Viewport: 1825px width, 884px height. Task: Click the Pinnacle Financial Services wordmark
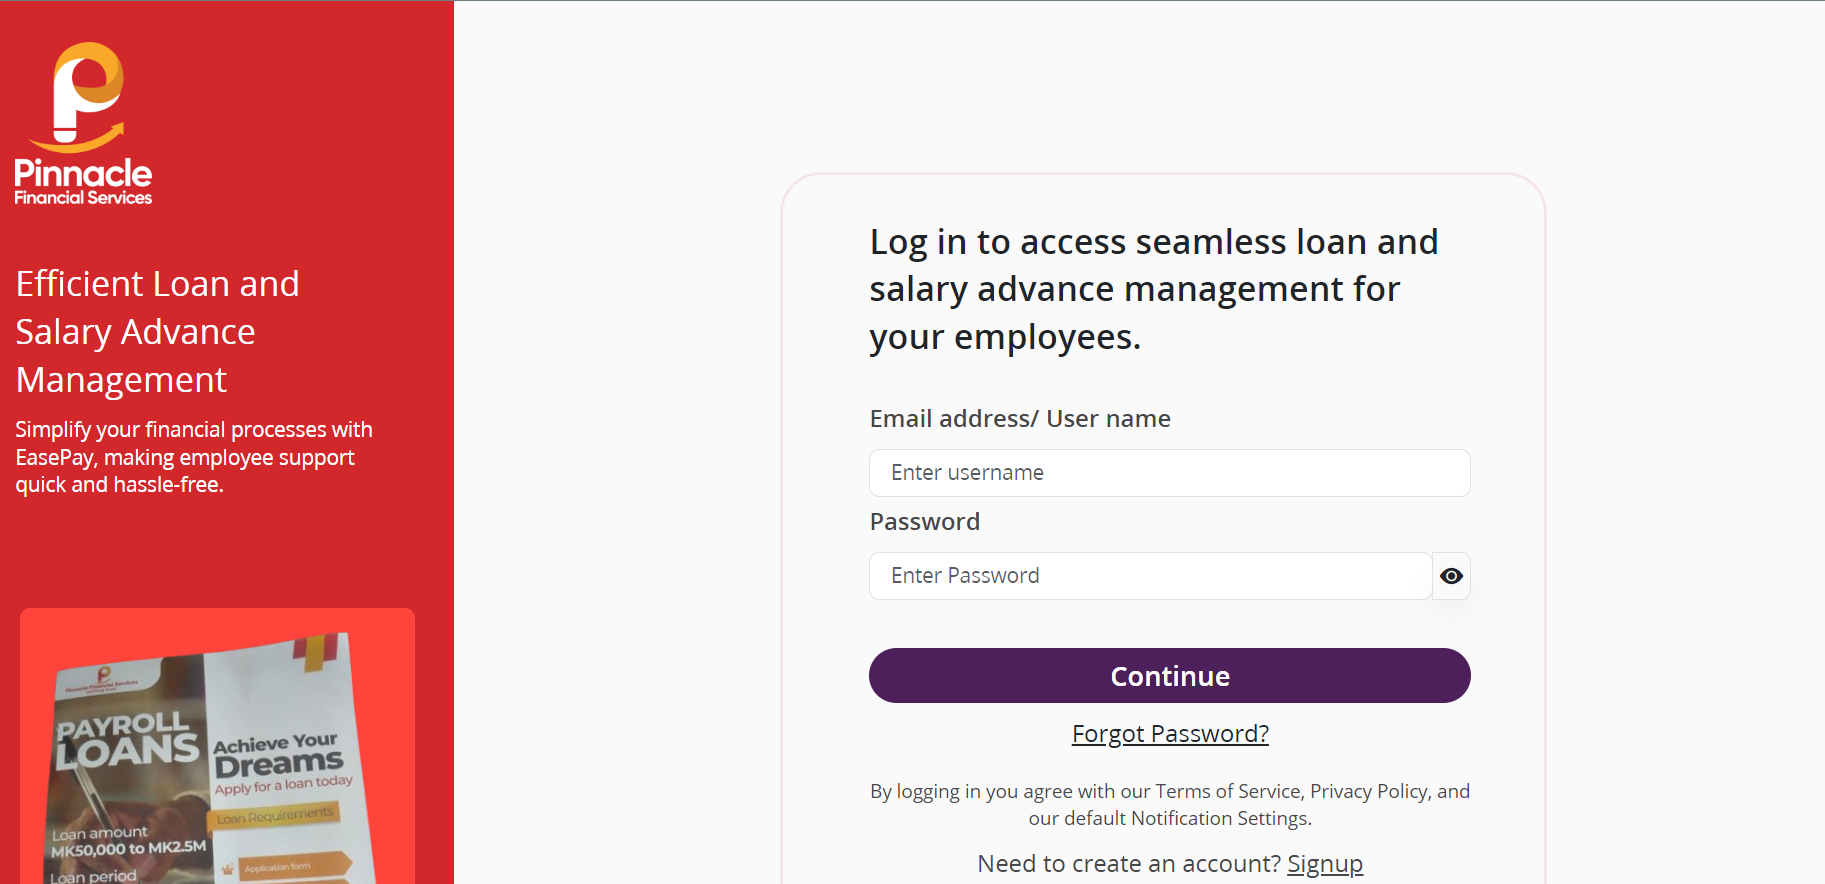83,182
